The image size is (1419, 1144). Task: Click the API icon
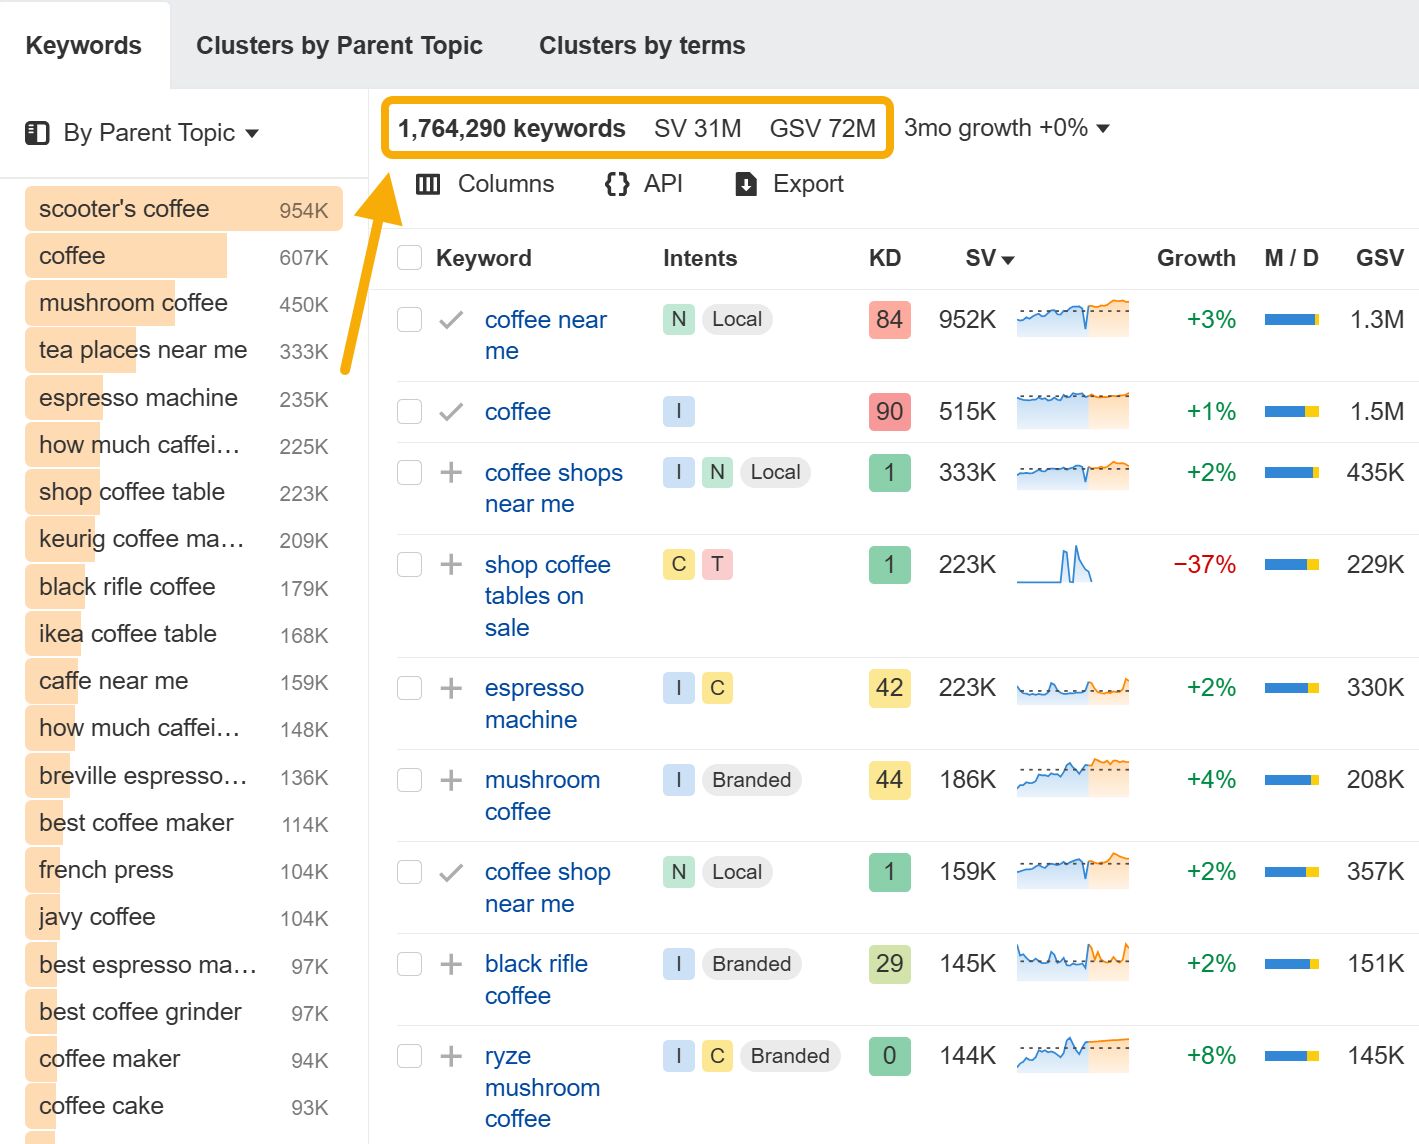[x=616, y=184]
